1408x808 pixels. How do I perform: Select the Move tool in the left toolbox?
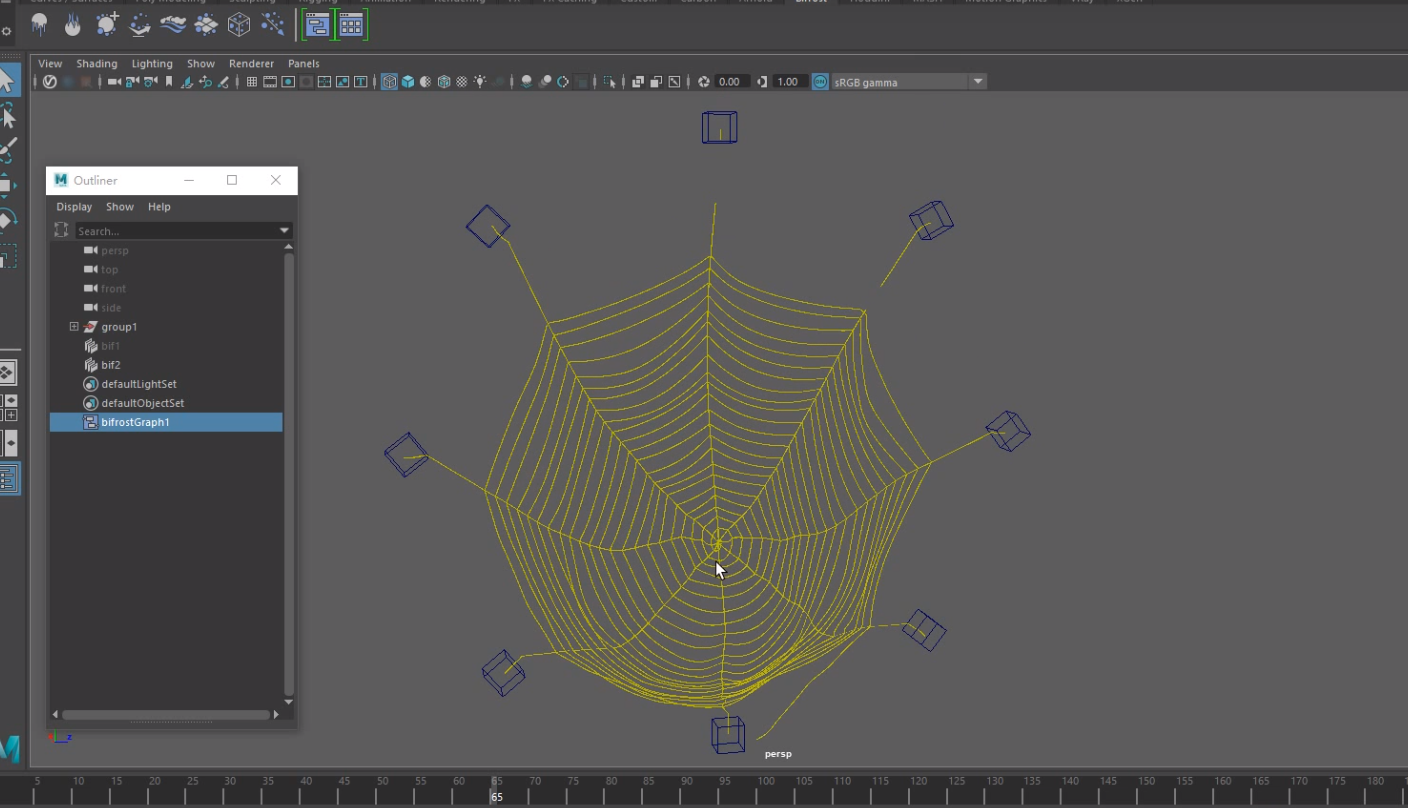click(11, 184)
